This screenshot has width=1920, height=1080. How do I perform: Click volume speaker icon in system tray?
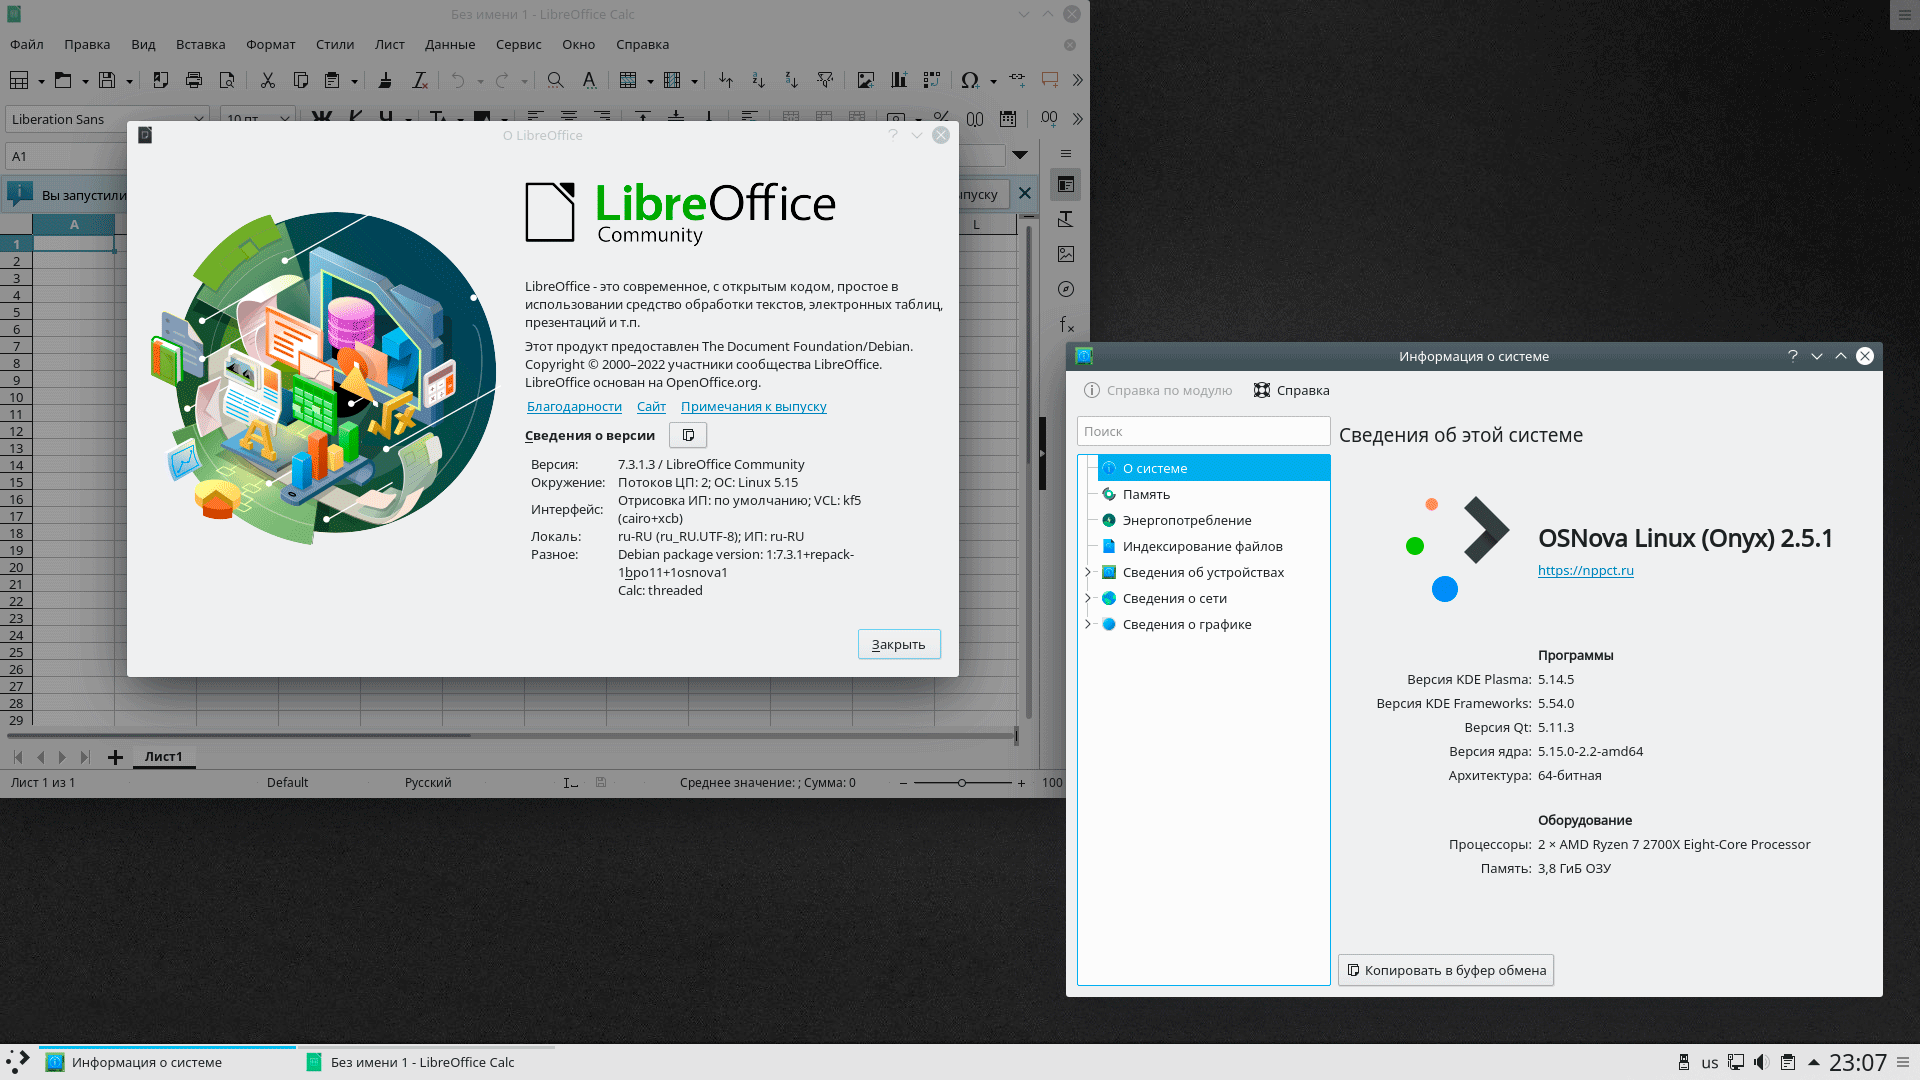pos(1761,1062)
